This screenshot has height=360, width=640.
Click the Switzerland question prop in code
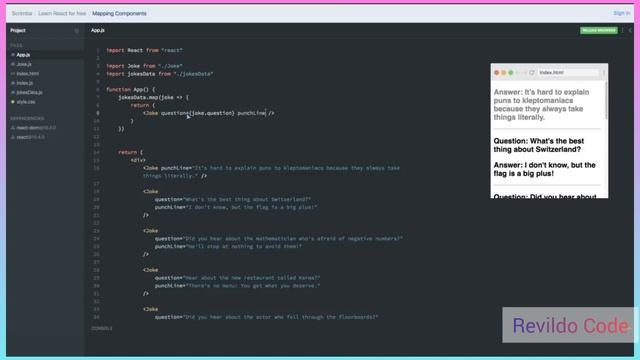(233, 200)
